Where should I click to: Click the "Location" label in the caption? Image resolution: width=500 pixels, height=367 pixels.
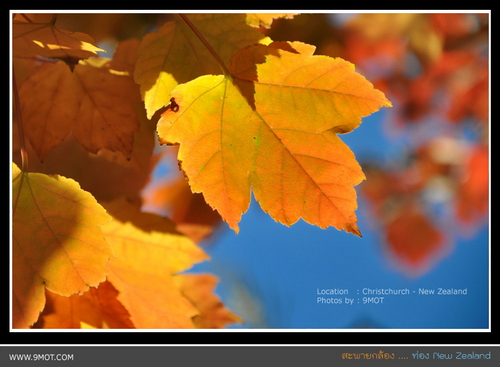click(332, 291)
